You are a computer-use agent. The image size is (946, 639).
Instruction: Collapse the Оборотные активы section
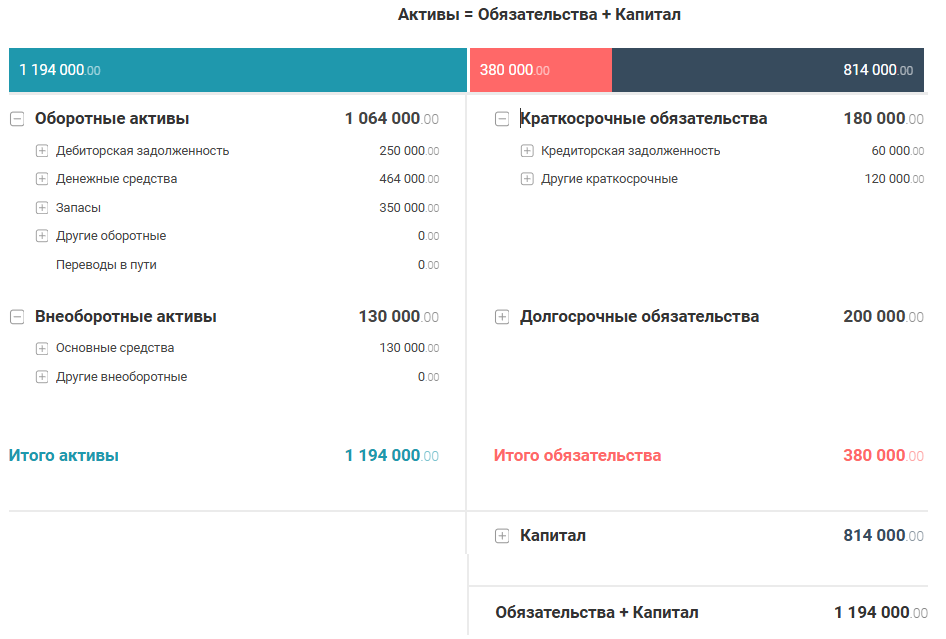17,119
